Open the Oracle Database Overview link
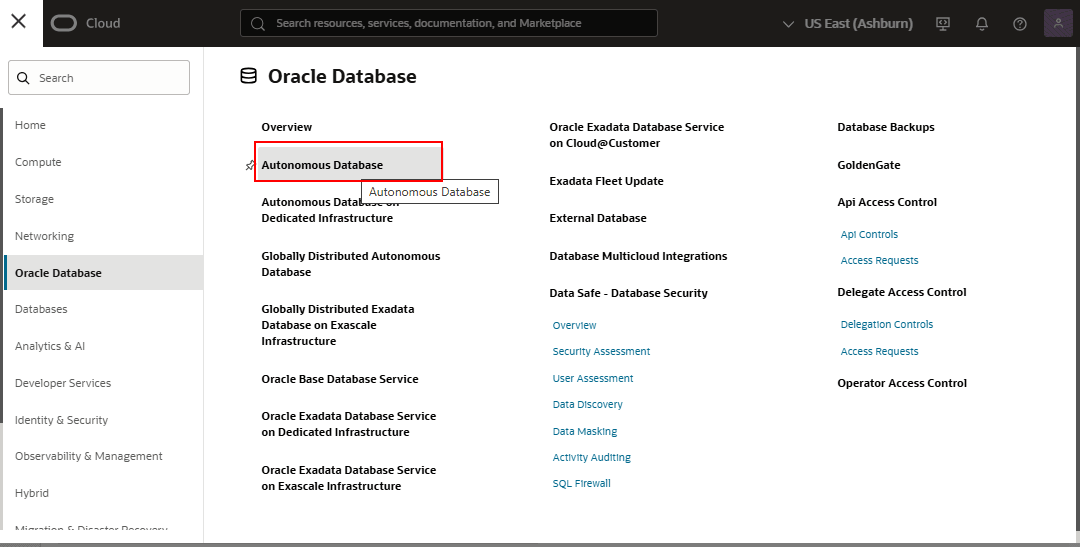Screen dimensions: 1080x547 tap(287, 127)
